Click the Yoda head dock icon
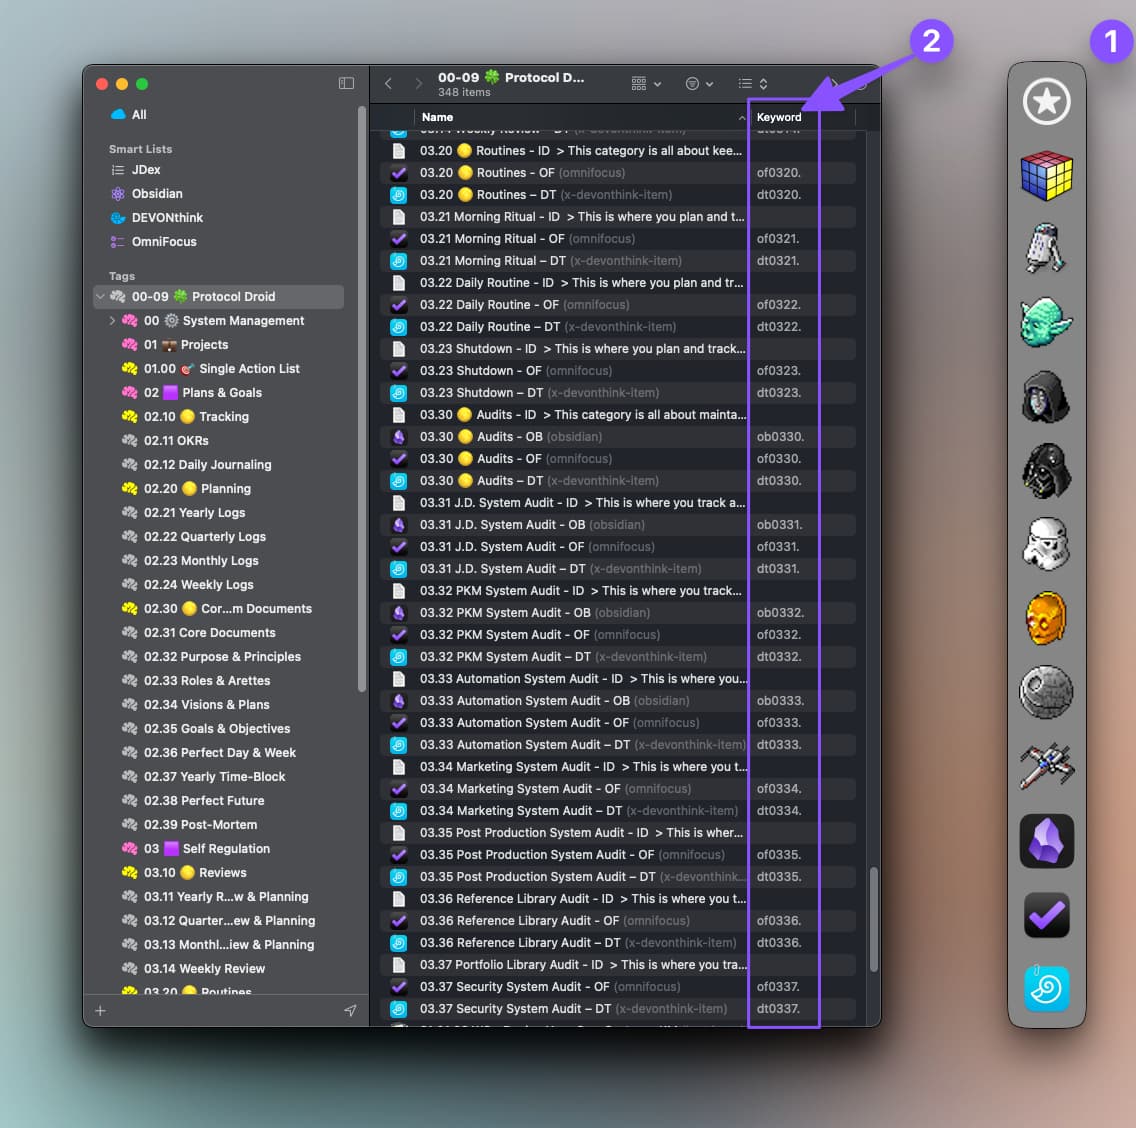 tap(1046, 324)
